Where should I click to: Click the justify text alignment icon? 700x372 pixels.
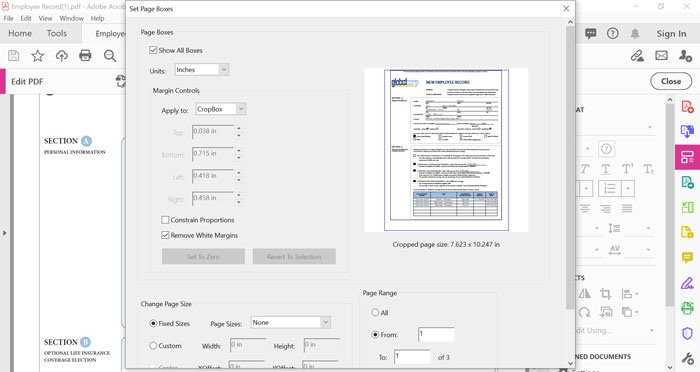626,208
